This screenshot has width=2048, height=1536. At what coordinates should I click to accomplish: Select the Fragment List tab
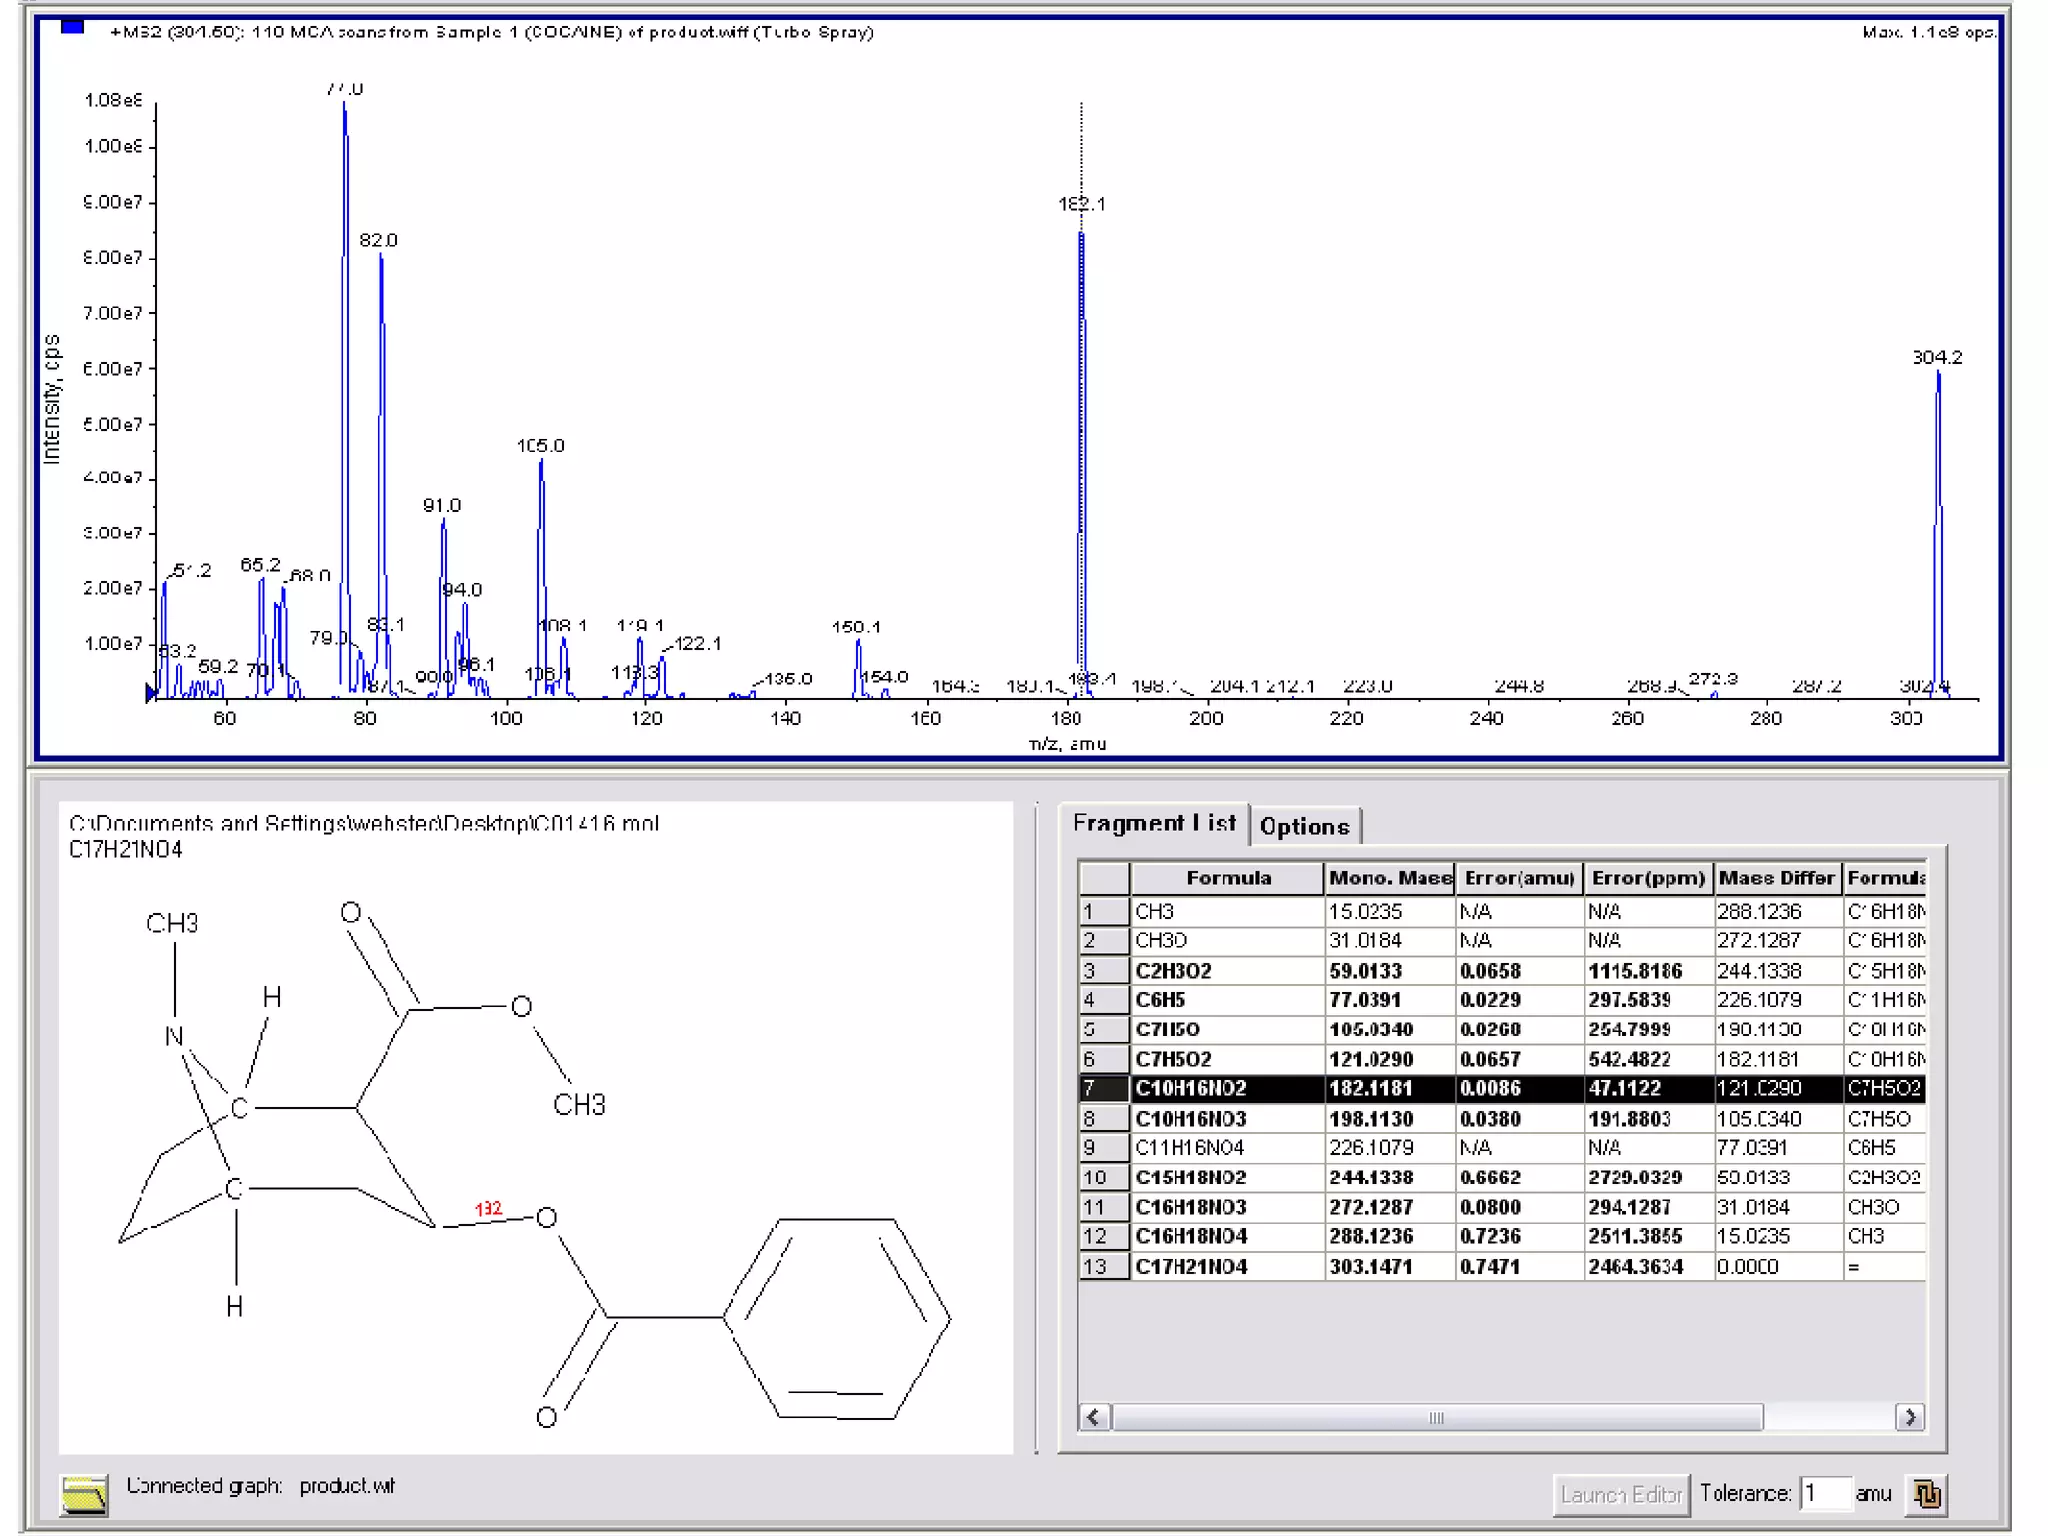click(x=1154, y=823)
